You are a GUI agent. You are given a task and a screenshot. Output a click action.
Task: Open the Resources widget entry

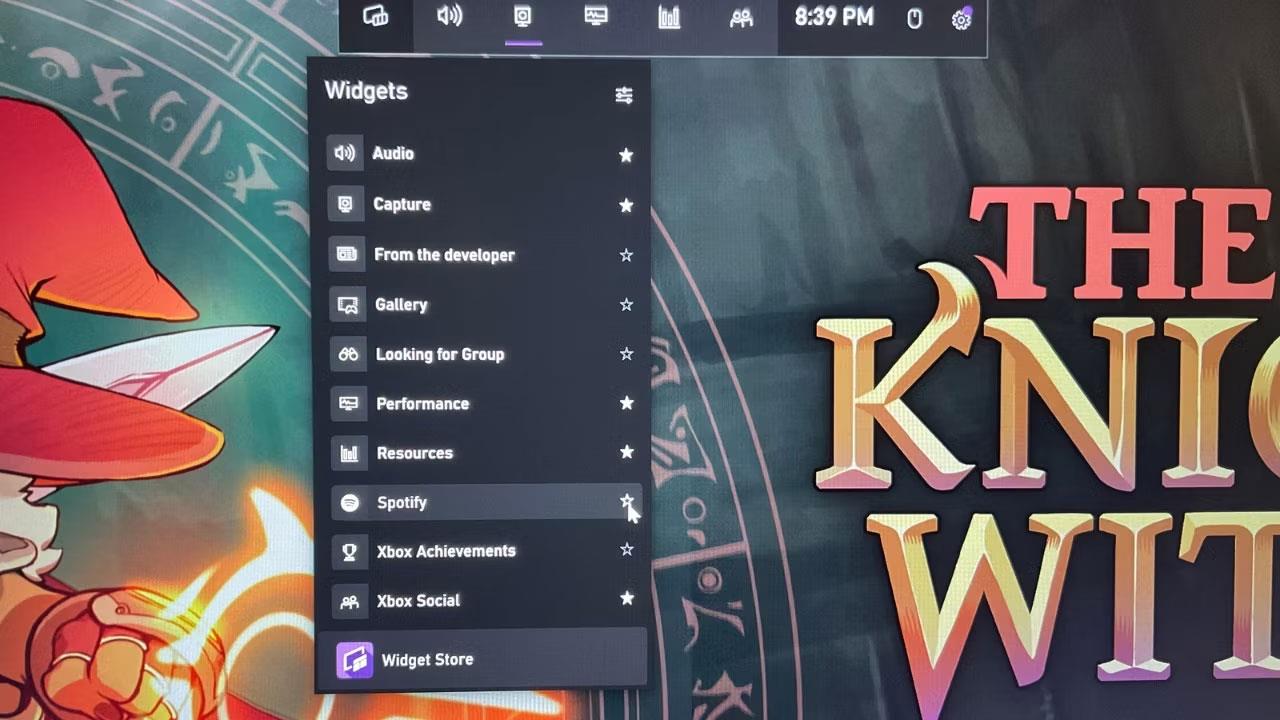(x=488, y=453)
